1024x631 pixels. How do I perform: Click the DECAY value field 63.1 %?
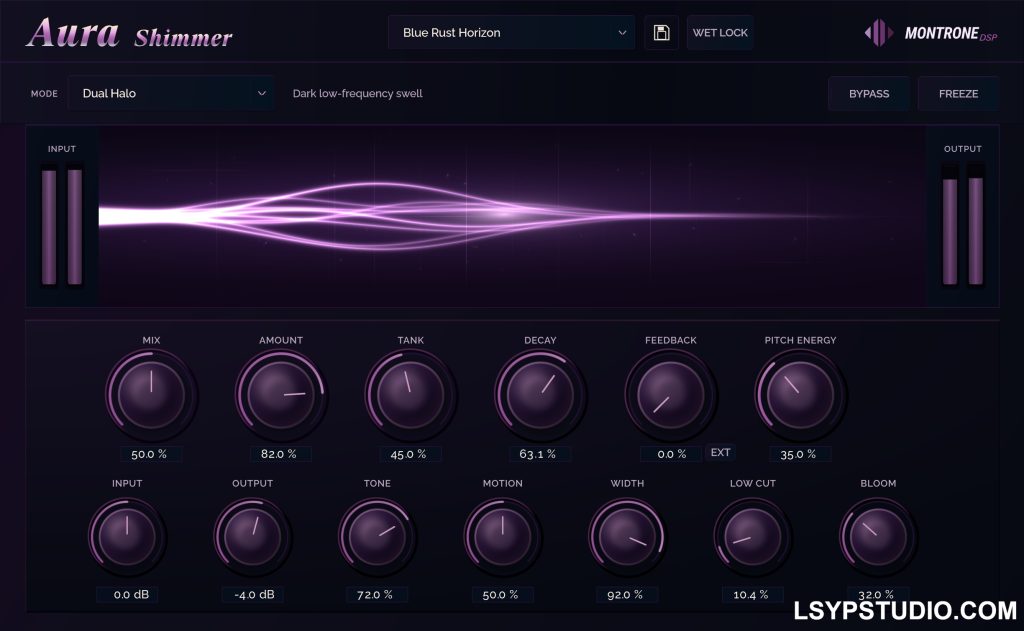[x=539, y=454]
